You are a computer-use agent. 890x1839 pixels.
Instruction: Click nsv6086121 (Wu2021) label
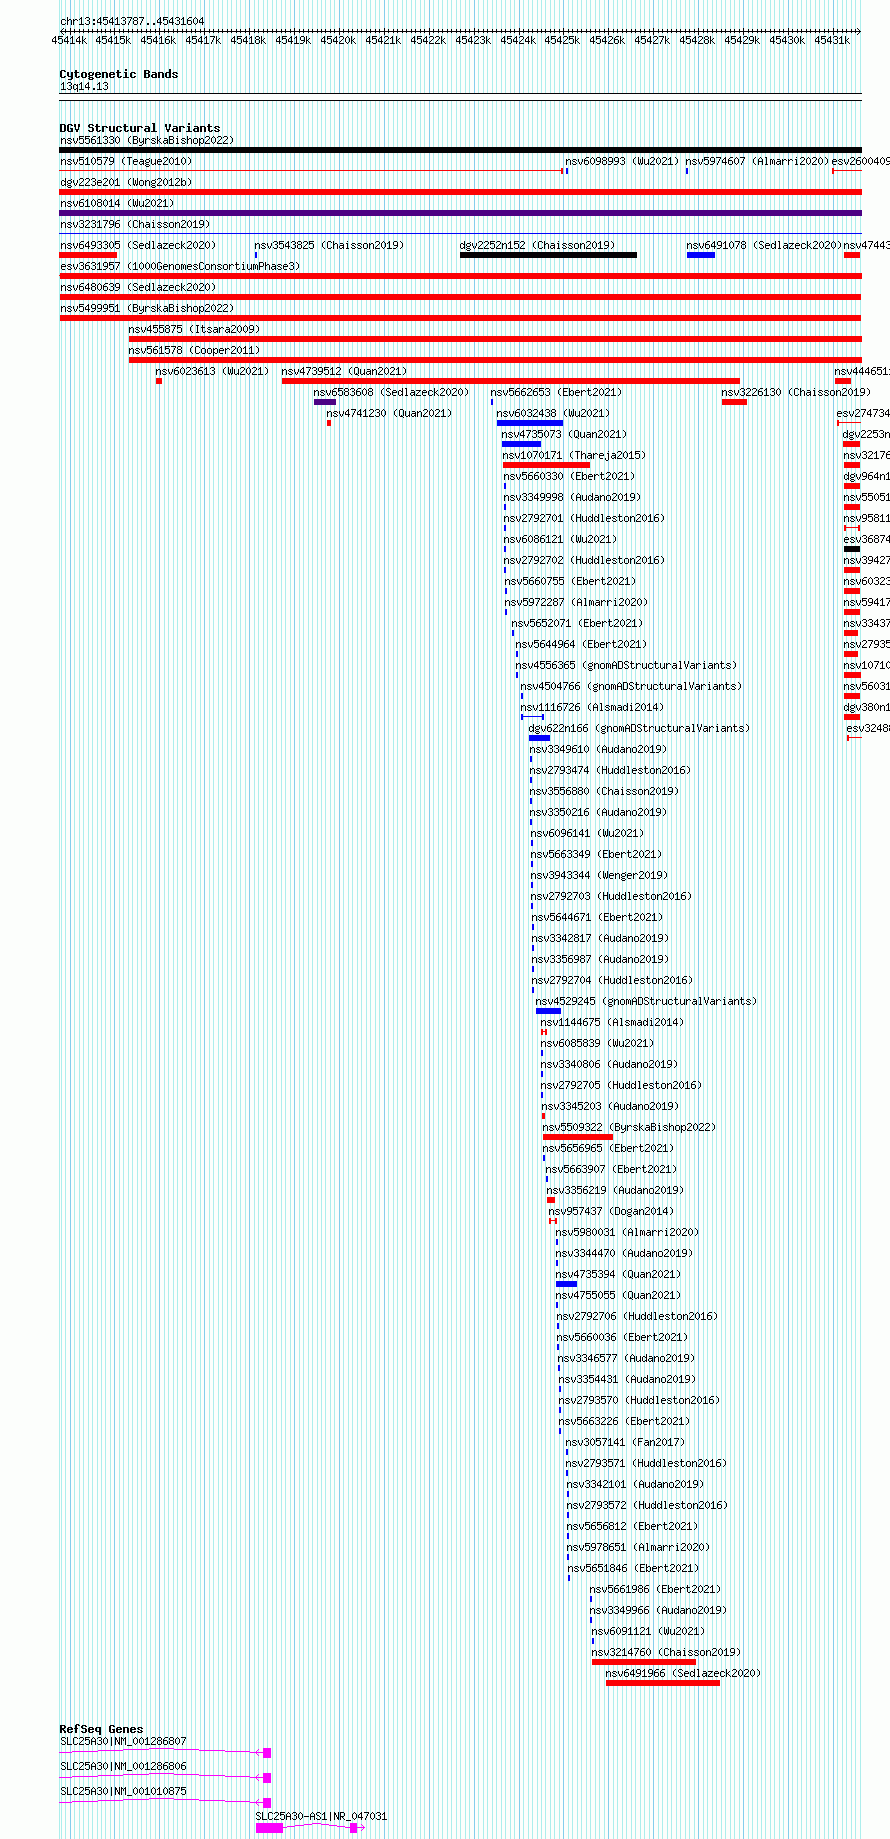[x=560, y=539]
